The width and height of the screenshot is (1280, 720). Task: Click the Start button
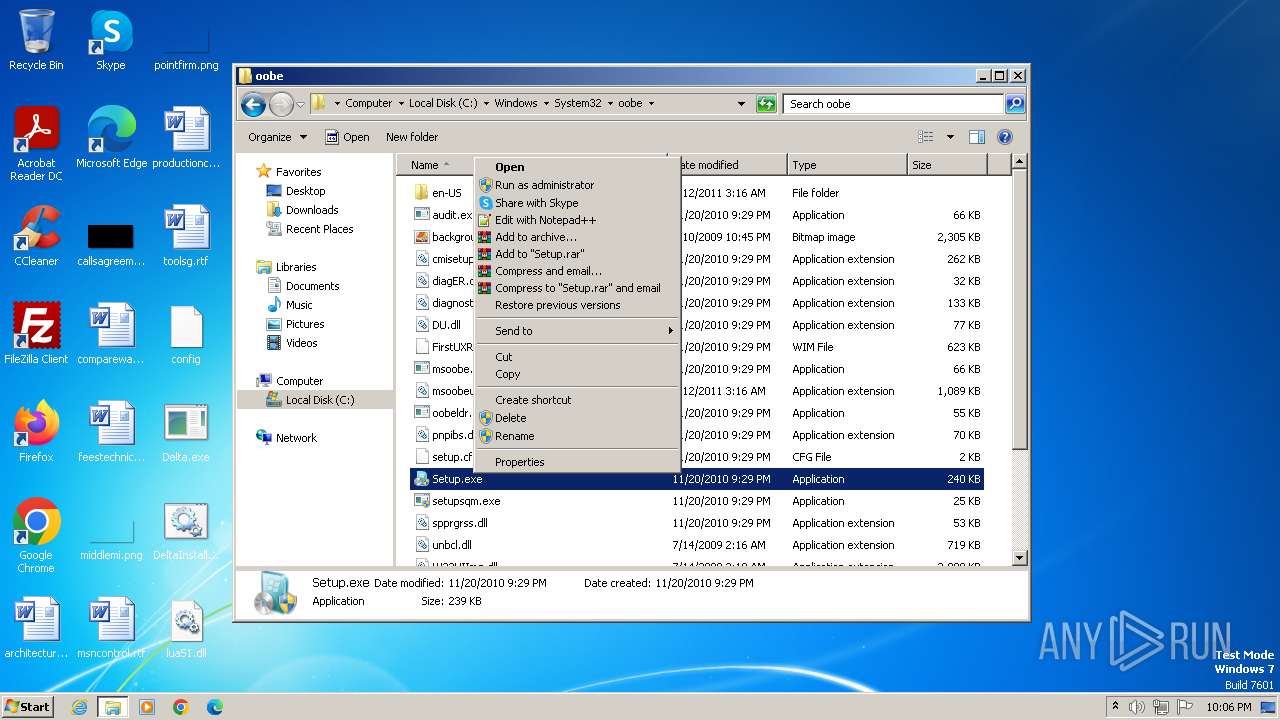[28, 706]
